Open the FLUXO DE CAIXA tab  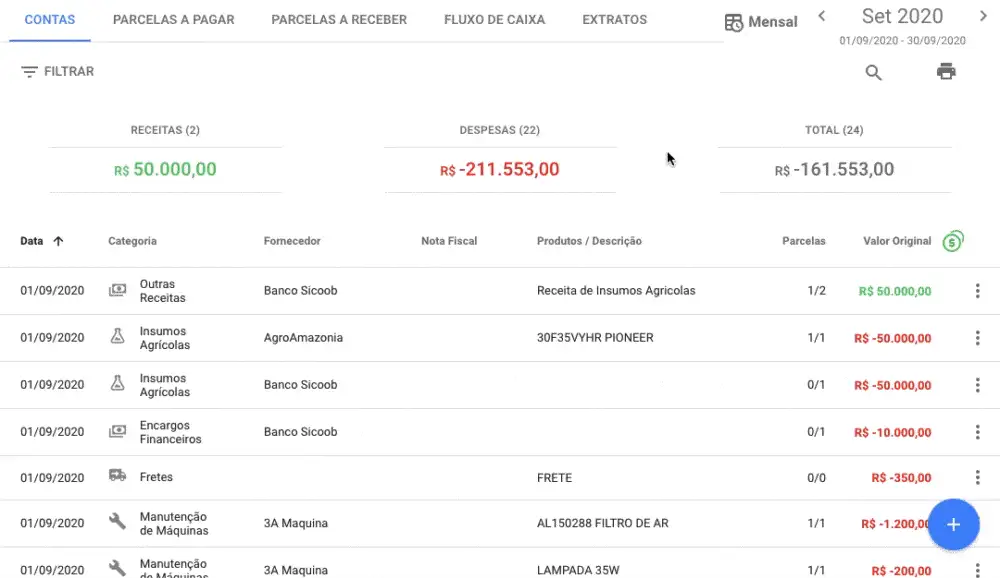pyautogui.click(x=494, y=19)
